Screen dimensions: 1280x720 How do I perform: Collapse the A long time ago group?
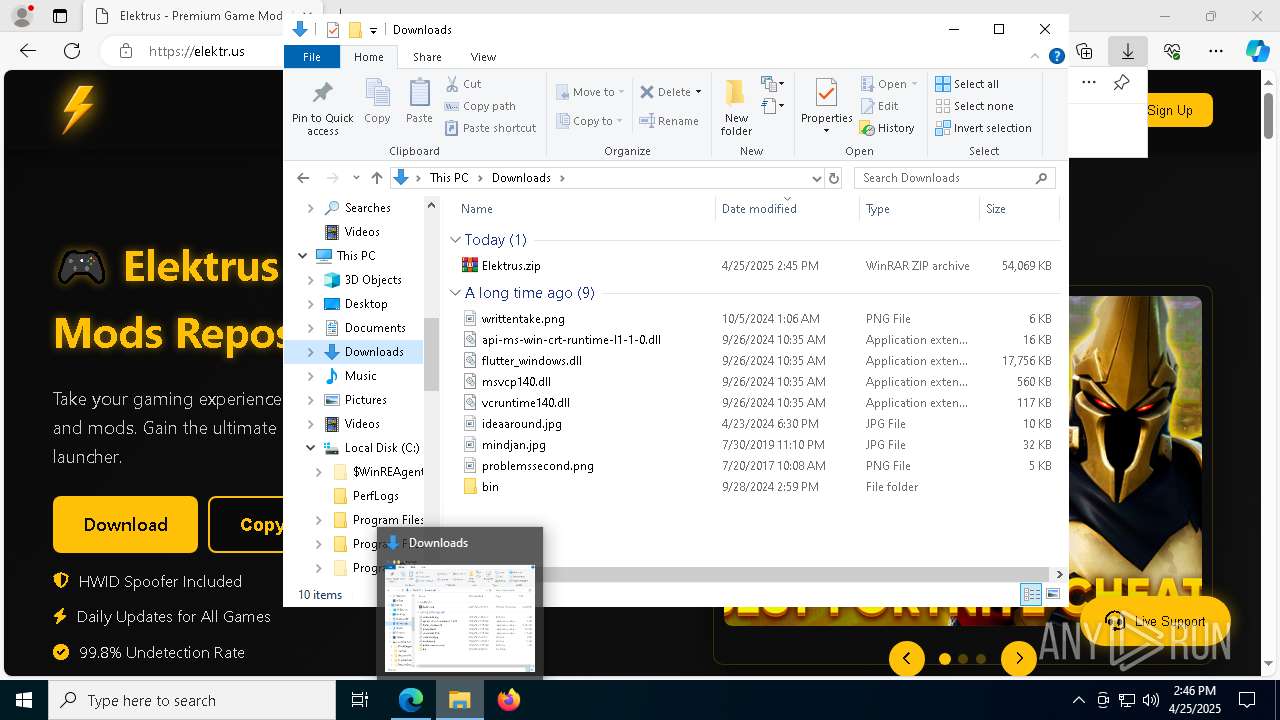455,293
